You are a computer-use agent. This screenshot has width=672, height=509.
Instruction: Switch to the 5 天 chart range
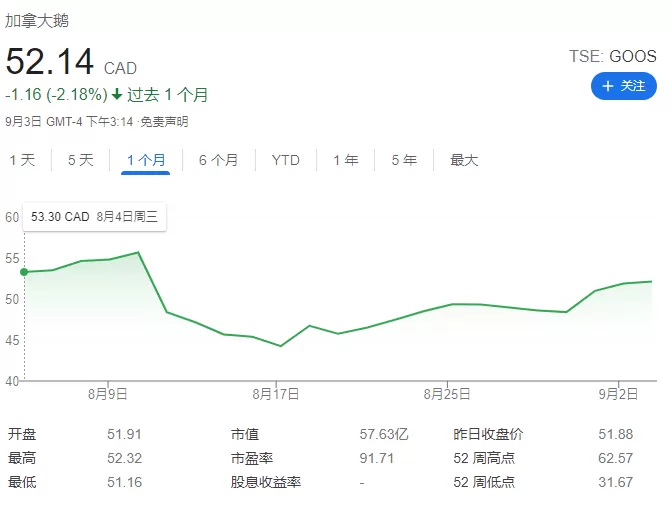coord(81,160)
